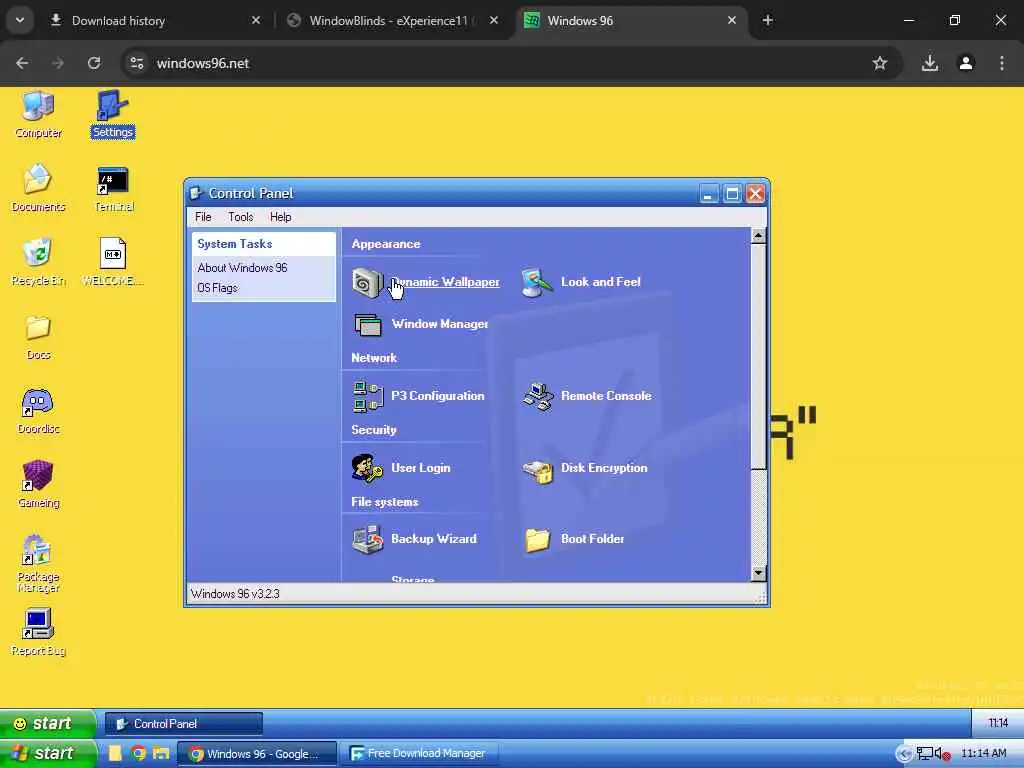Open the Chrome three-dot menu
Image resolution: width=1024 pixels, height=768 pixels.
click(1002, 63)
